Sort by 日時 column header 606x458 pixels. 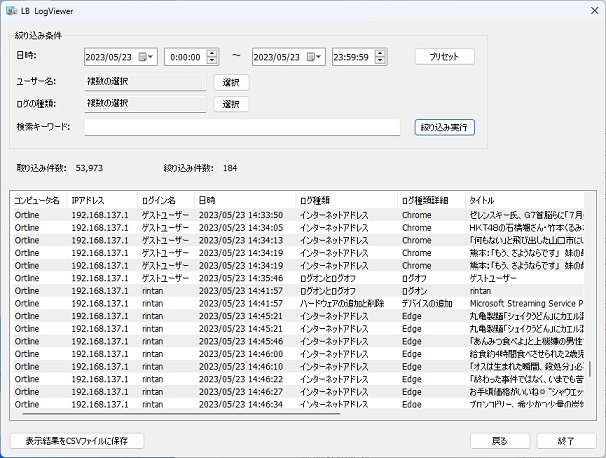[x=245, y=200]
